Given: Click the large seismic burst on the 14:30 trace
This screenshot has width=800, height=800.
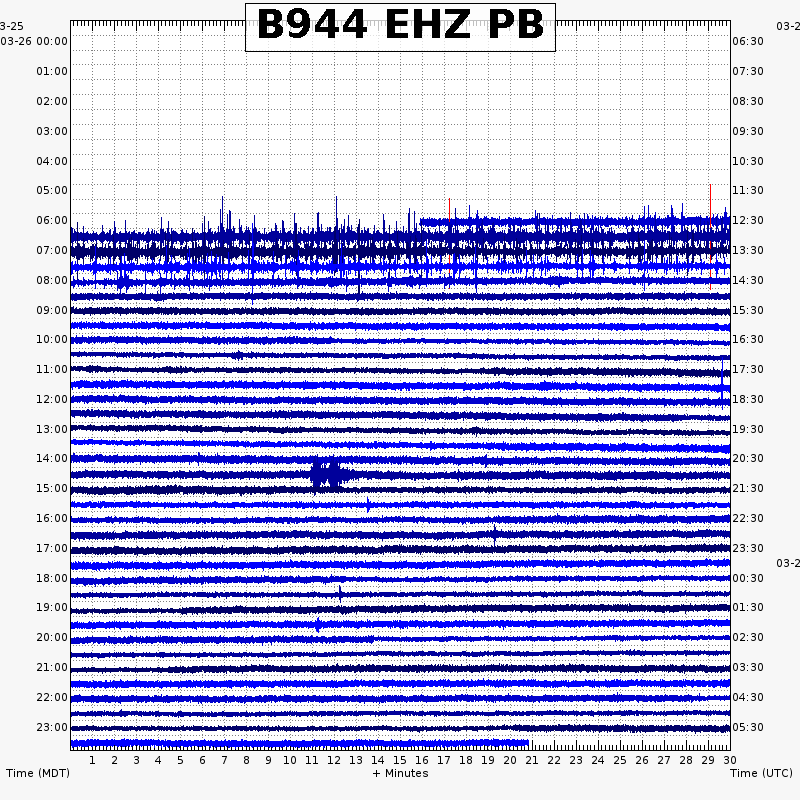Looking at the screenshot, I should [330, 474].
